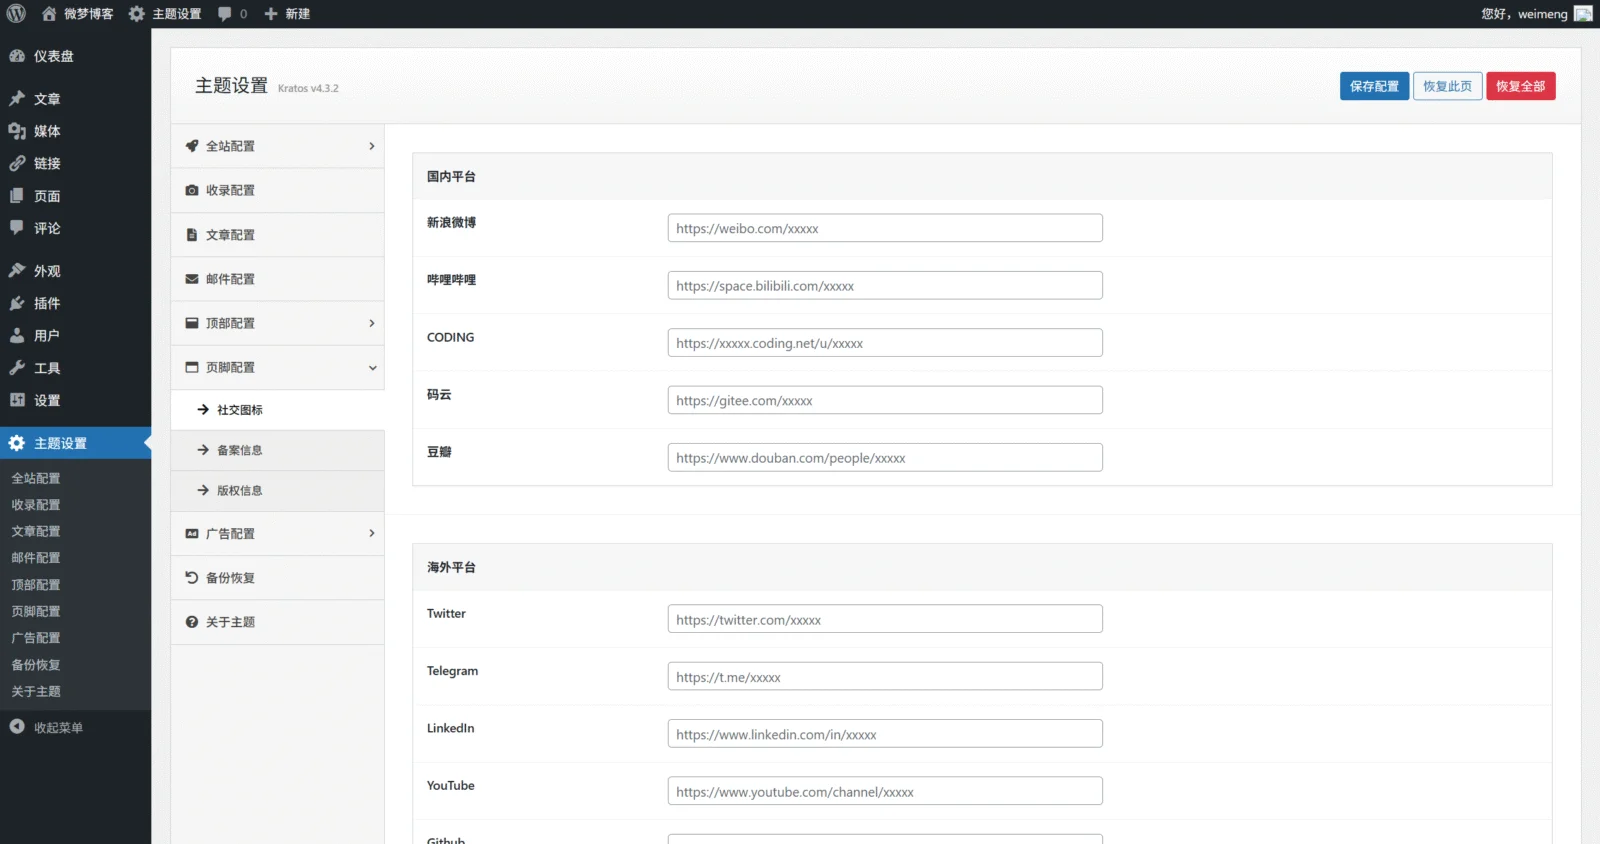Expand the 广告配置 section chevron

[x=372, y=534]
